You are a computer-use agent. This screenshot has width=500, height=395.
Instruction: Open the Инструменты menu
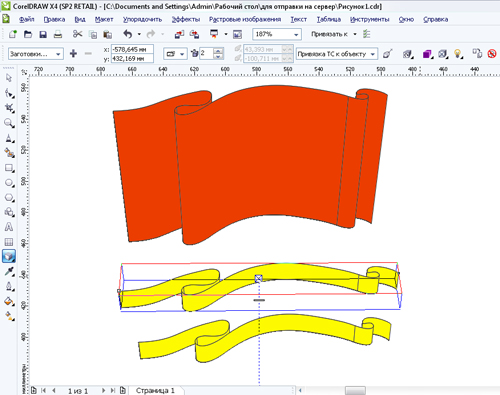[x=369, y=19]
